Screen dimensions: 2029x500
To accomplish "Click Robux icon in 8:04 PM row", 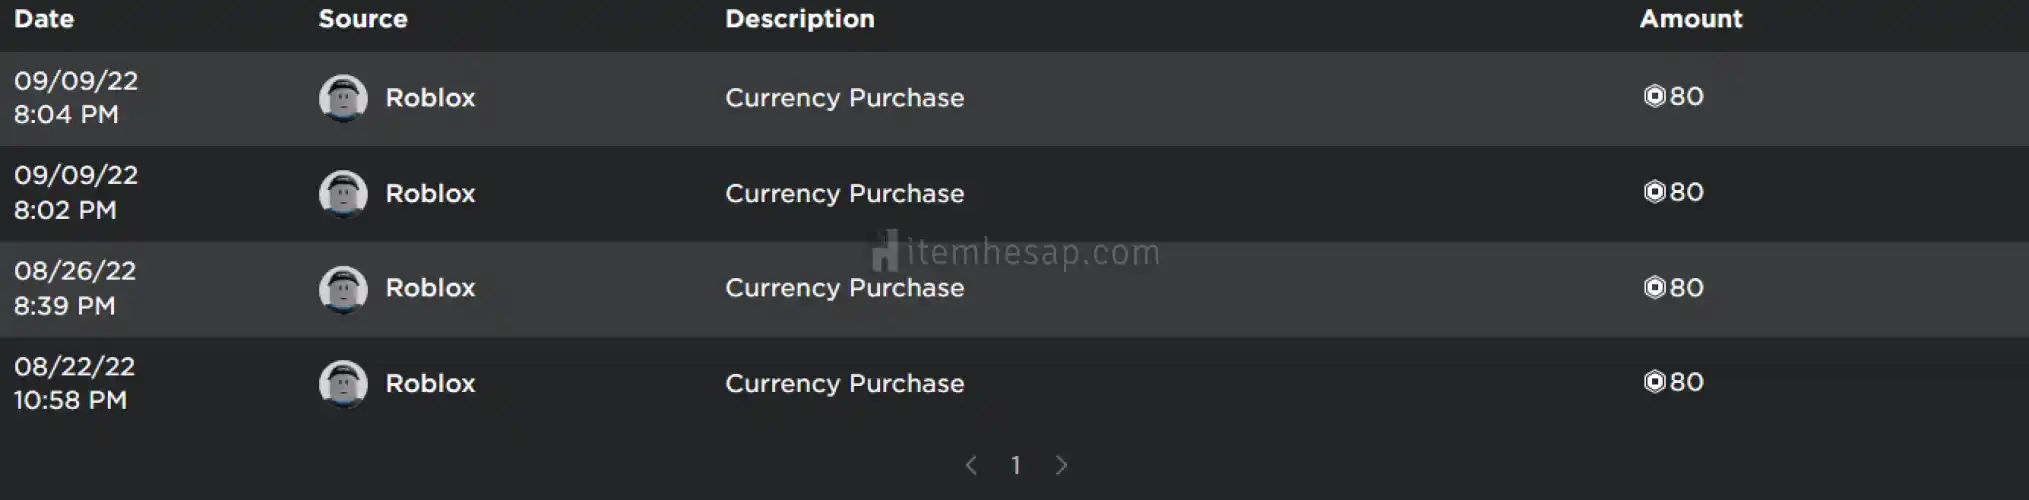I will pyautogui.click(x=1654, y=96).
